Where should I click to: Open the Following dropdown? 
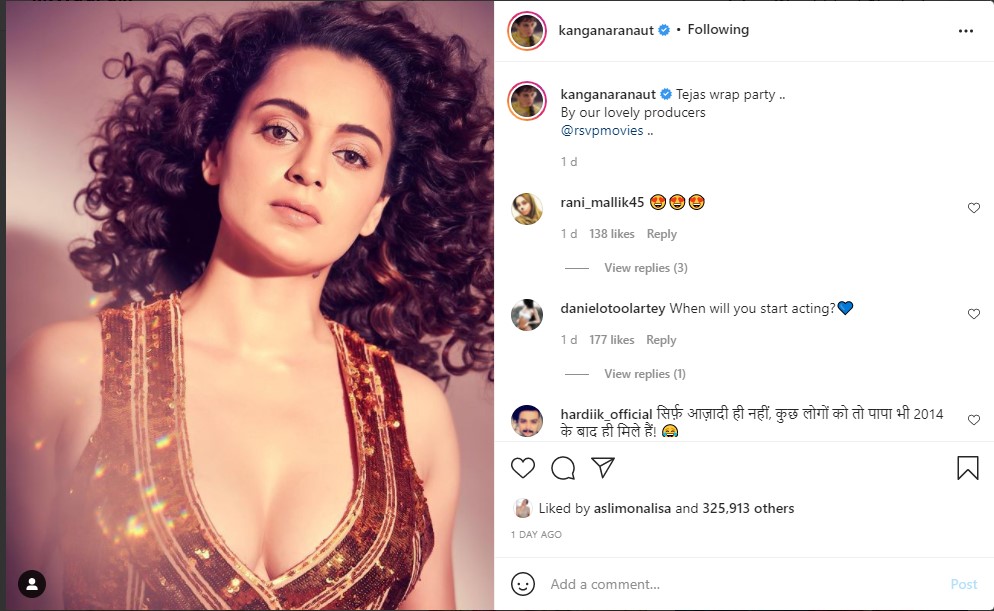click(718, 29)
